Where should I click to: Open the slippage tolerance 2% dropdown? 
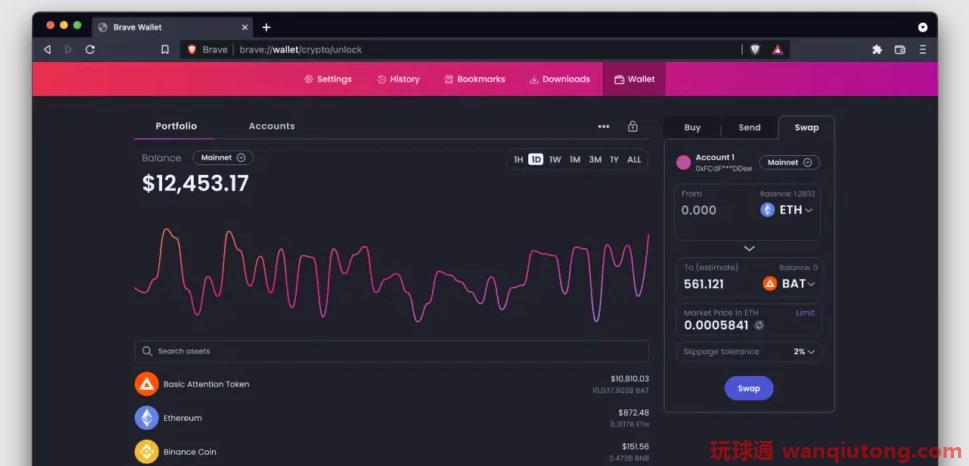(804, 352)
